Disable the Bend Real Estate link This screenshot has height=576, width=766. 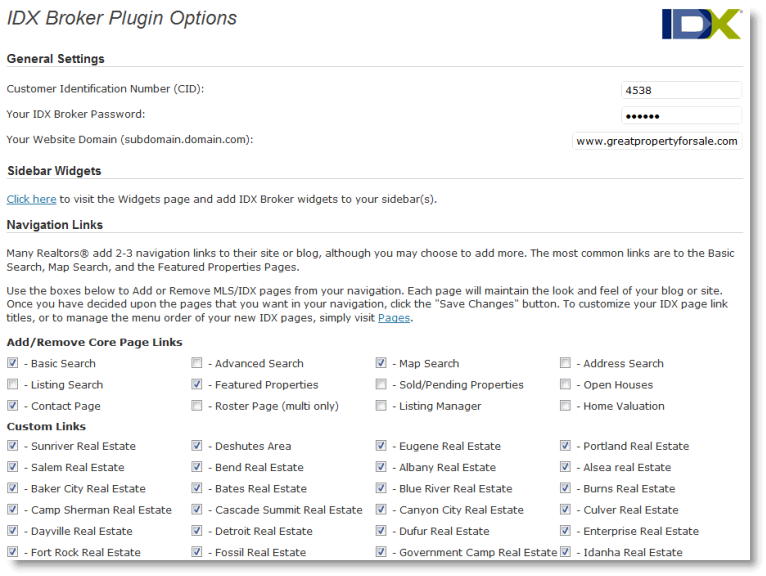(197, 467)
